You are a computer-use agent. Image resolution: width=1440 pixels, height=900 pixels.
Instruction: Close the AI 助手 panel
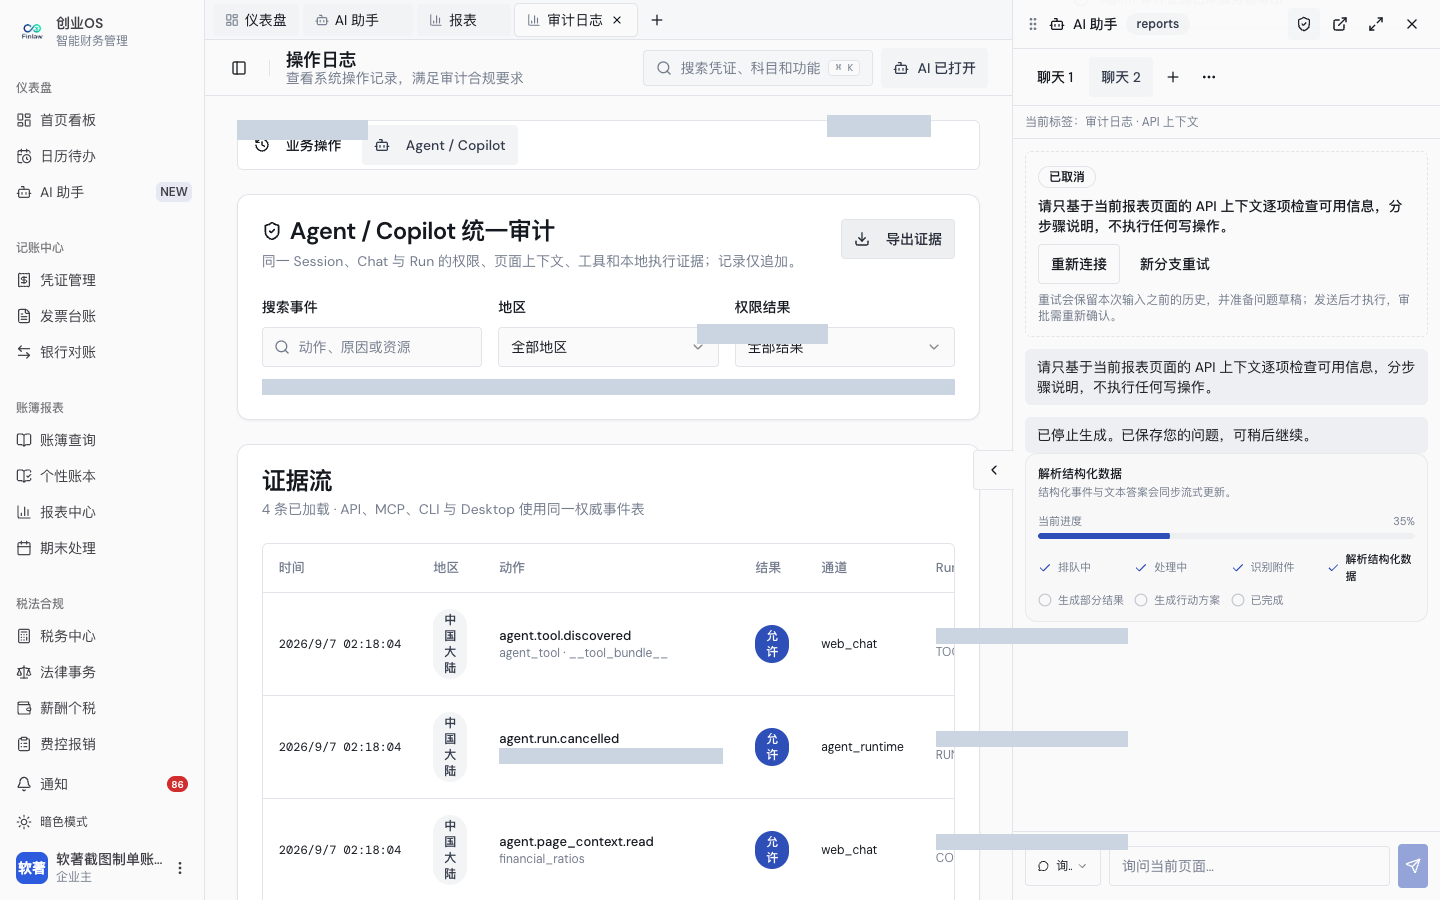pos(1412,24)
